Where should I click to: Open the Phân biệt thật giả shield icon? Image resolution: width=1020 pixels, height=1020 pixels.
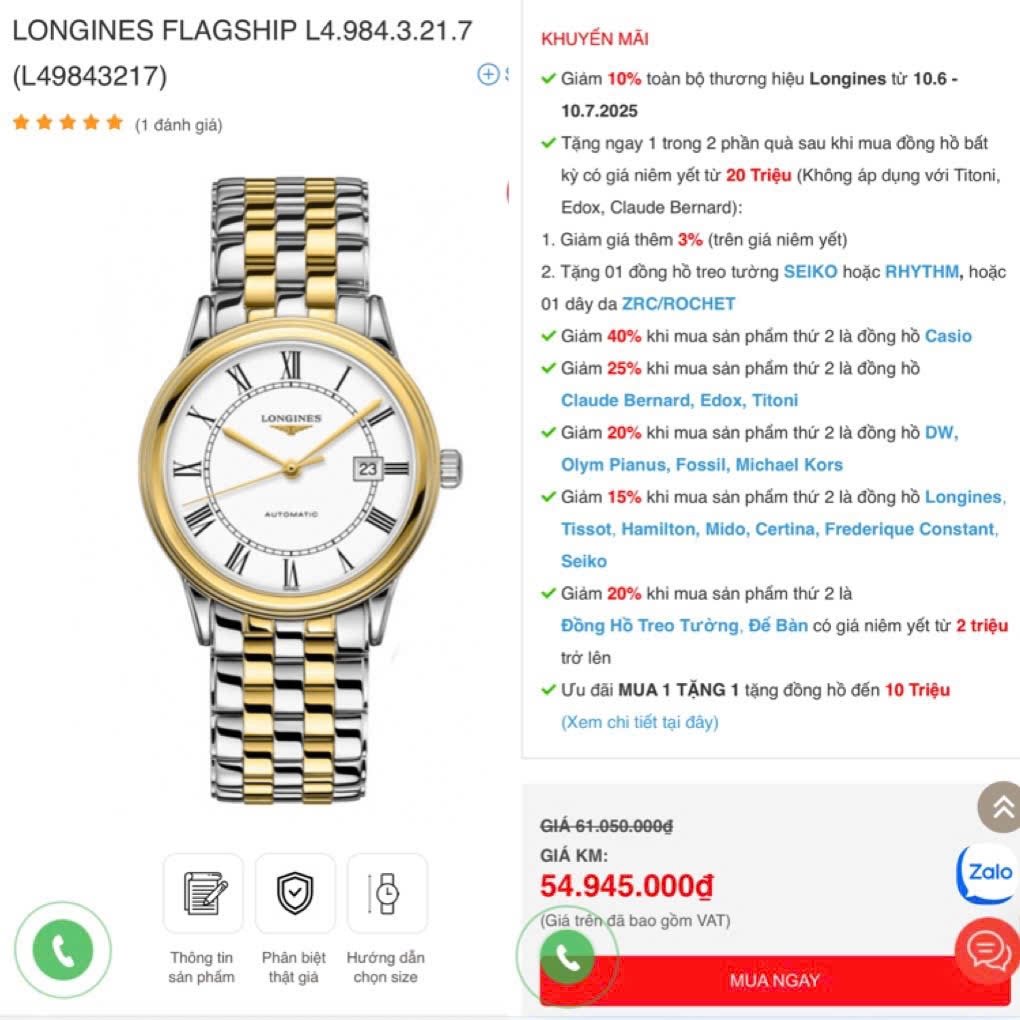coord(295,893)
